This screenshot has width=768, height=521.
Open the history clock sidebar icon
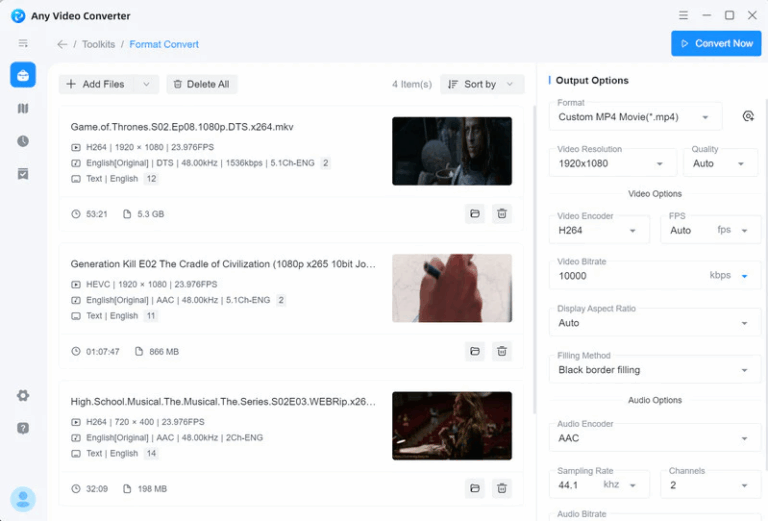click(x=23, y=141)
